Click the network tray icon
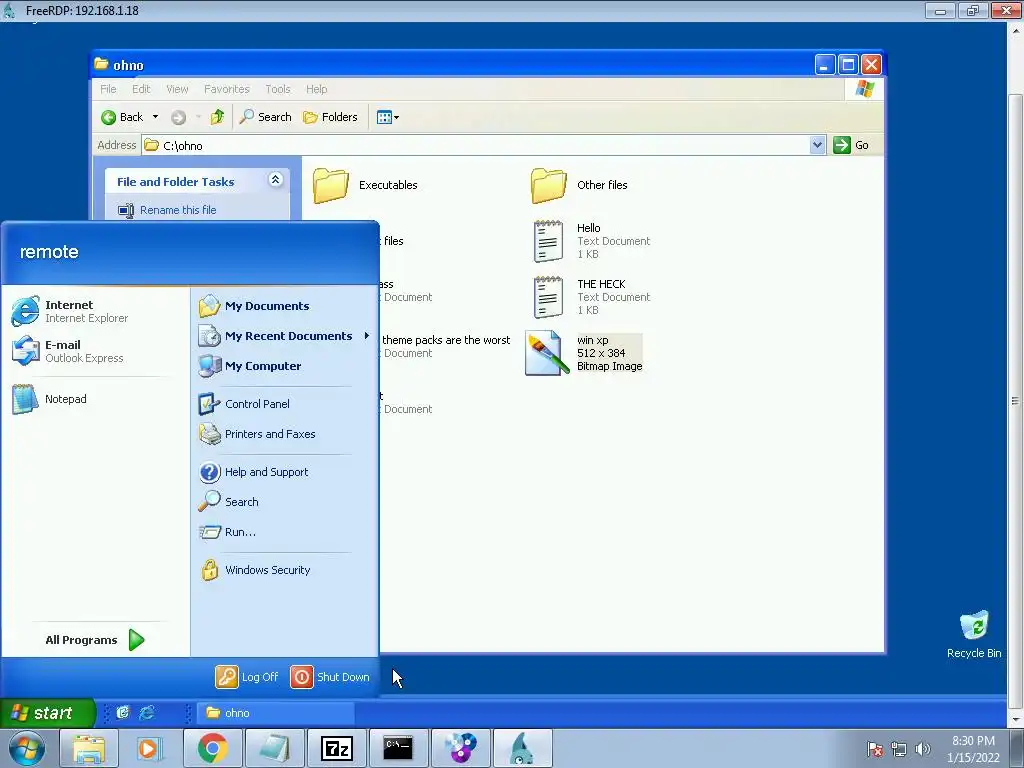The width and height of the screenshot is (1024, 768). click(899, 749)
